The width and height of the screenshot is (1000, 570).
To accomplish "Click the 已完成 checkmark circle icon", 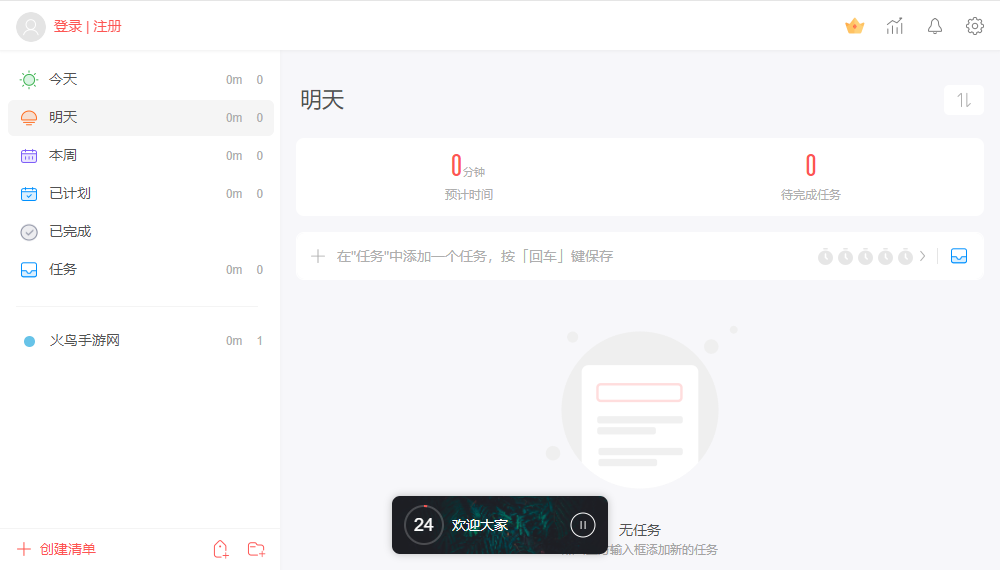I will pyautogui.click(x=29, y=232).
